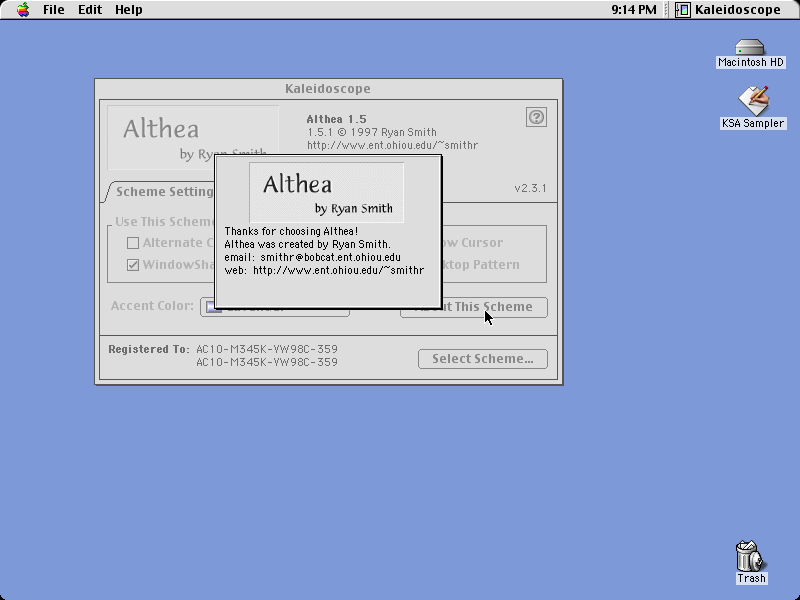Open the Apple menu icon
This screenshot has height=600, width=800.
[x=23, y=9]
